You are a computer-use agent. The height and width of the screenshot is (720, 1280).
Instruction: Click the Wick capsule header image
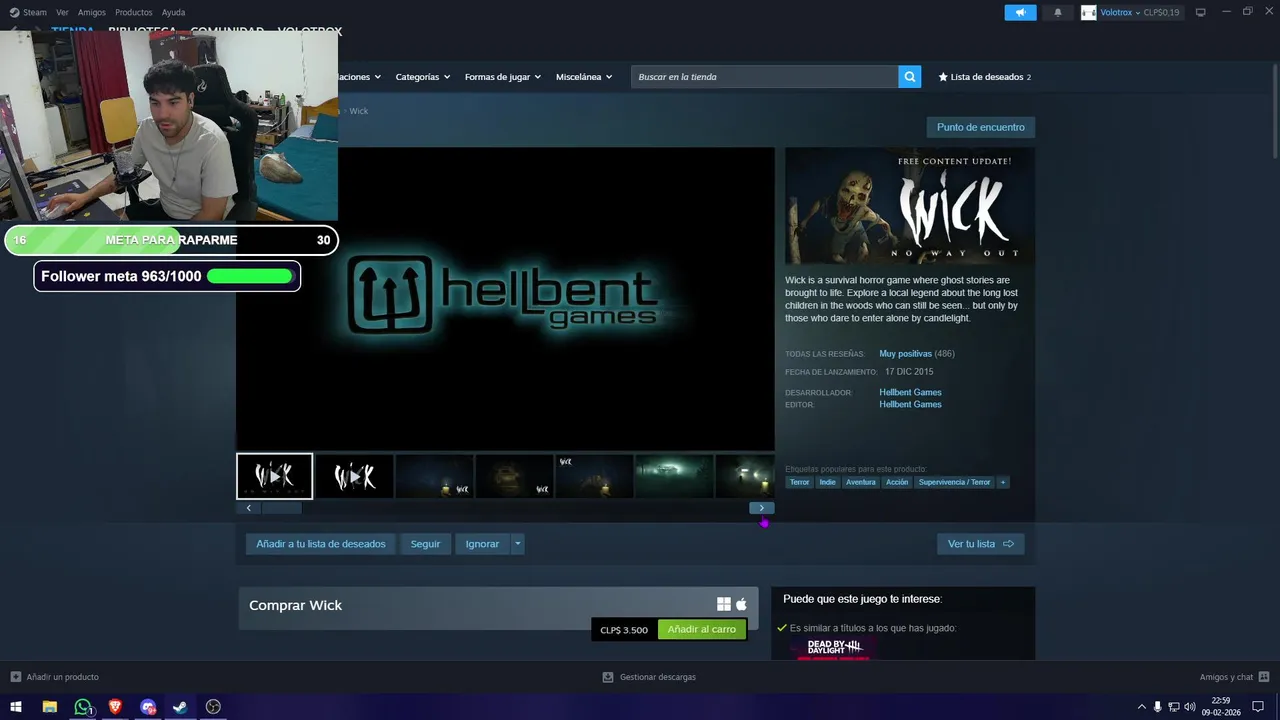click(x=910, y=208)
